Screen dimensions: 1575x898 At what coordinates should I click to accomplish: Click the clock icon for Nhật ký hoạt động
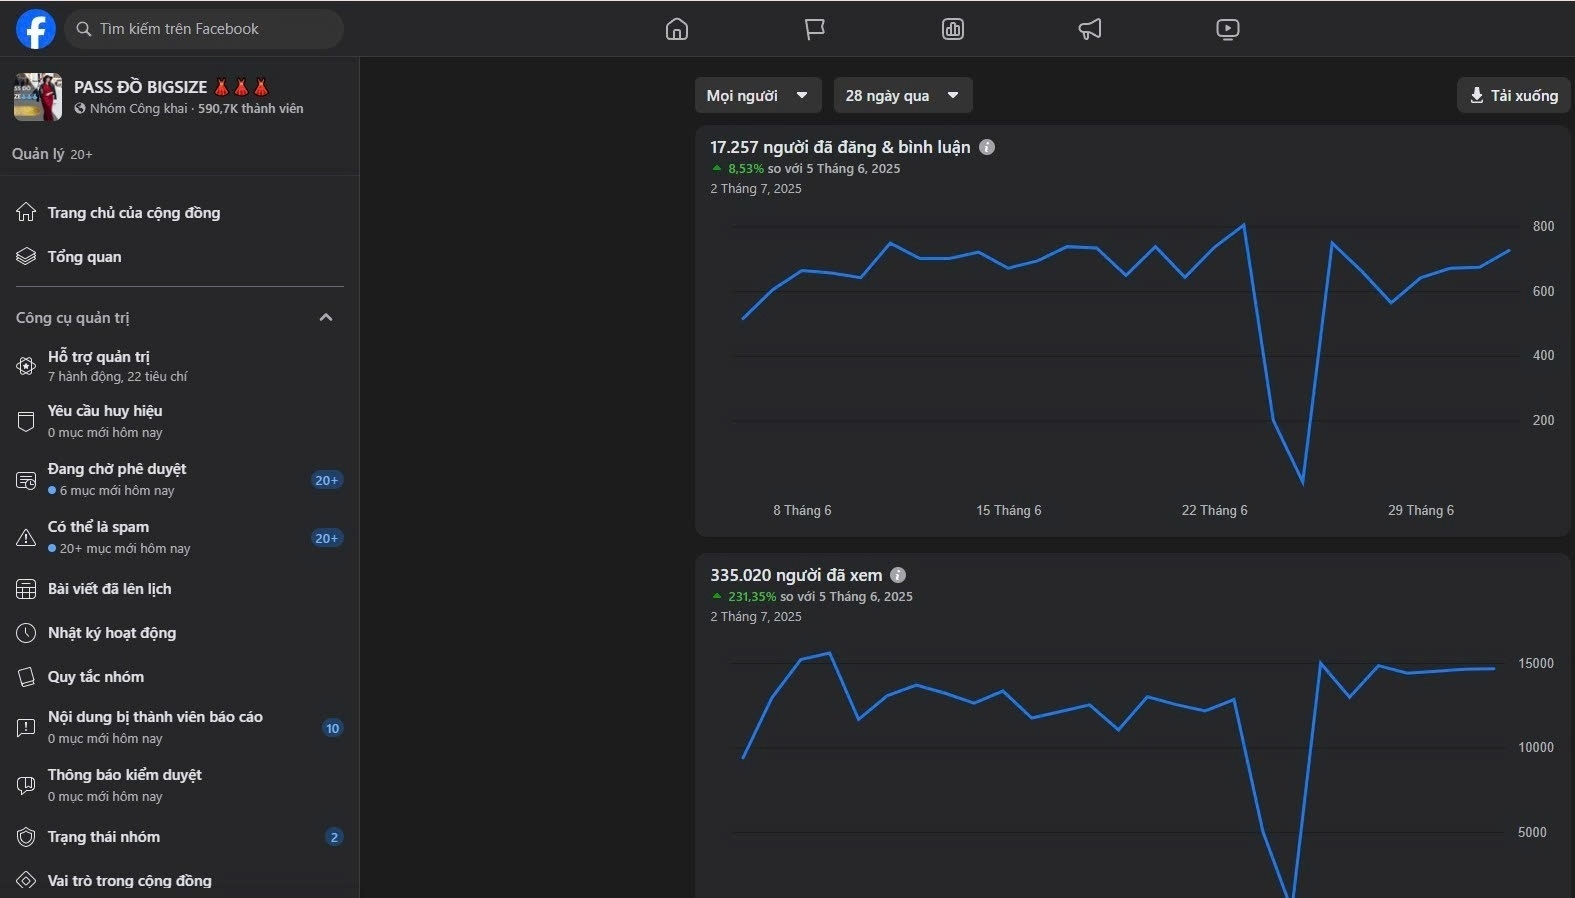(26, 633)
